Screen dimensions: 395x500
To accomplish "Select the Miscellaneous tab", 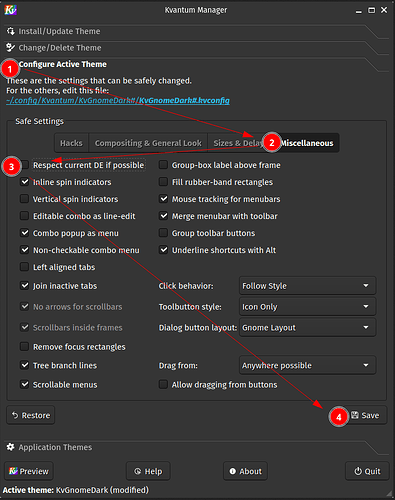I will [307, 143].
